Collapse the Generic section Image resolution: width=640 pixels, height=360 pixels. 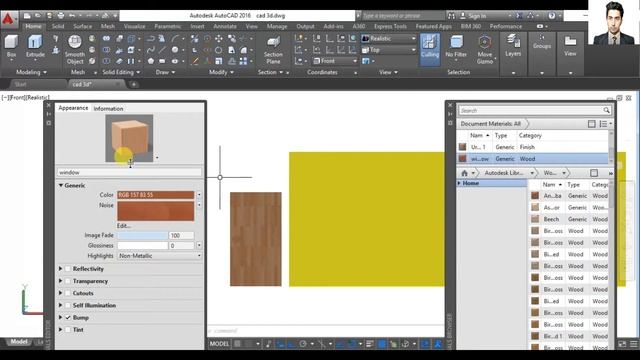coord(60,185)
